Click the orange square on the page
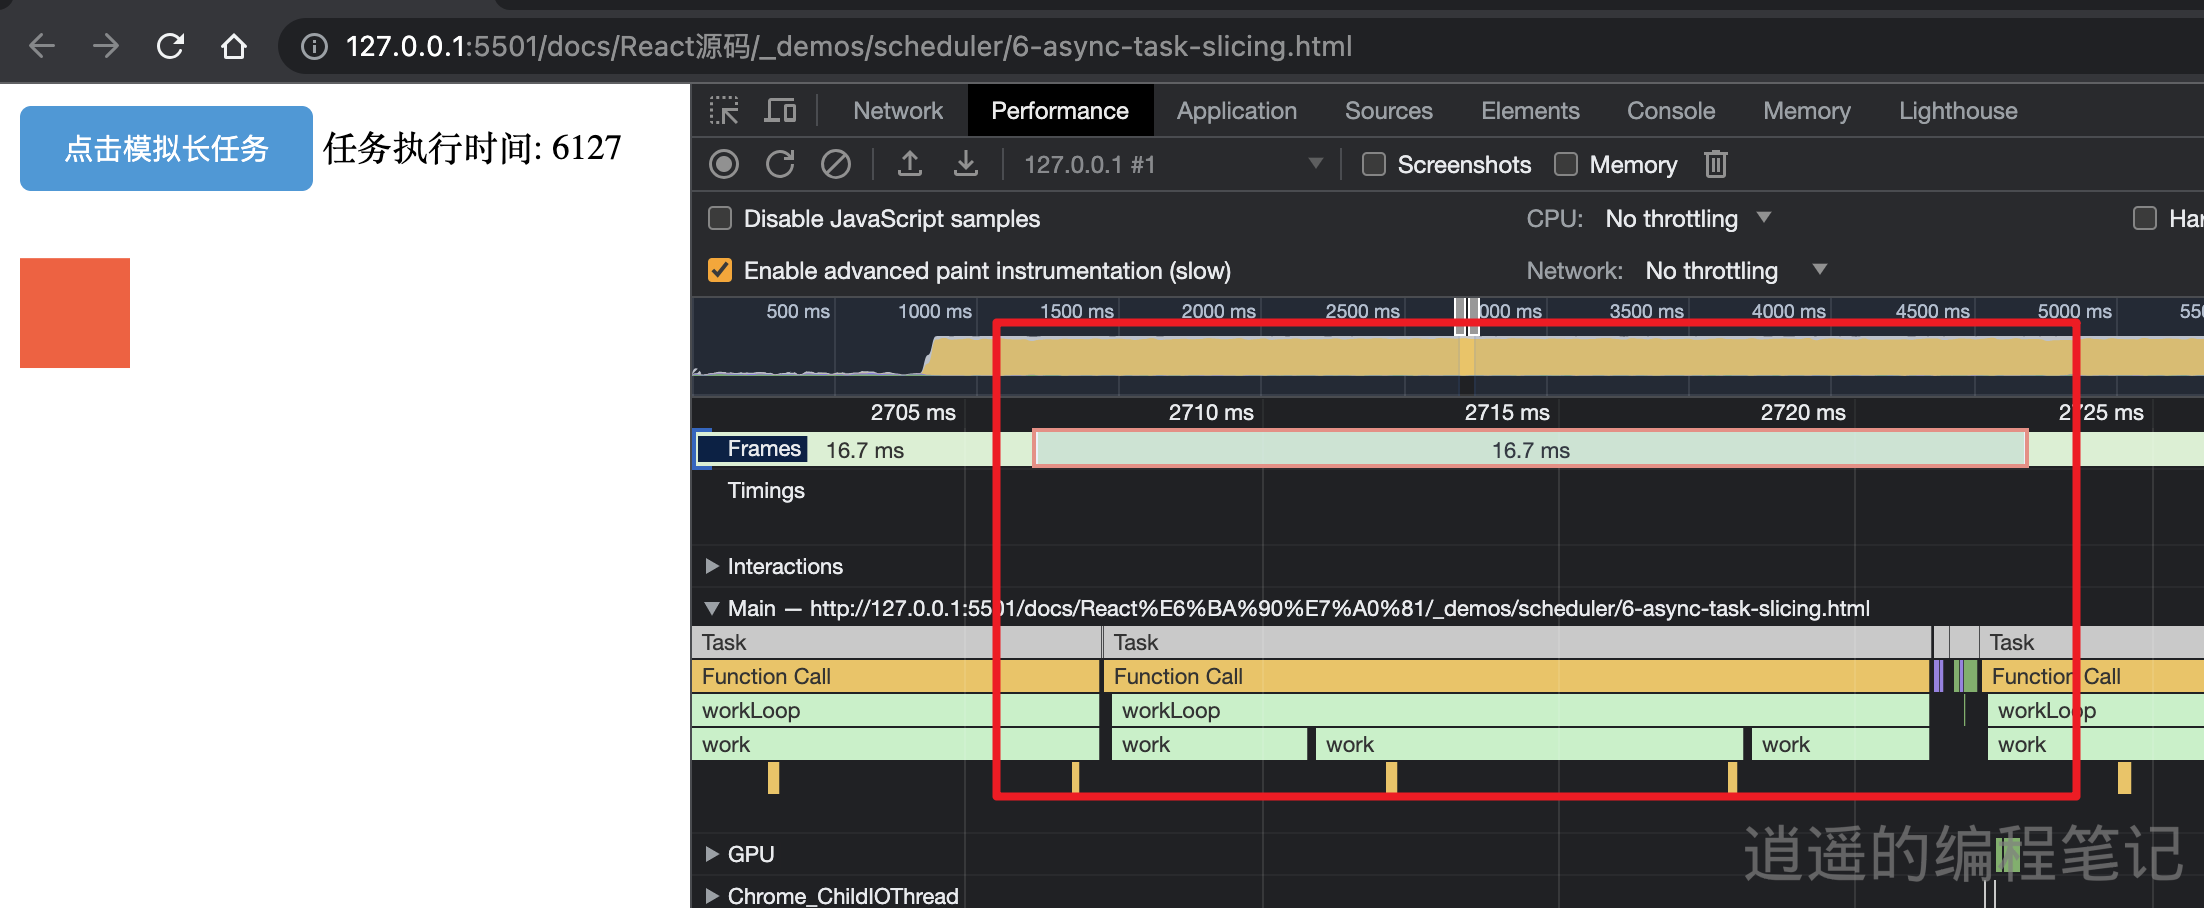The height and width of the screenshot is (908, 2204). pos(75,313)
